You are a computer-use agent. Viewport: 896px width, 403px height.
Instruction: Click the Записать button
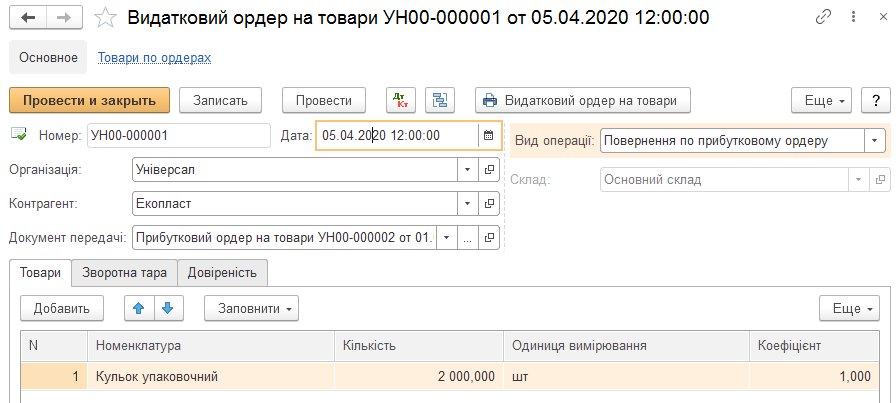(x=220, y=101)
